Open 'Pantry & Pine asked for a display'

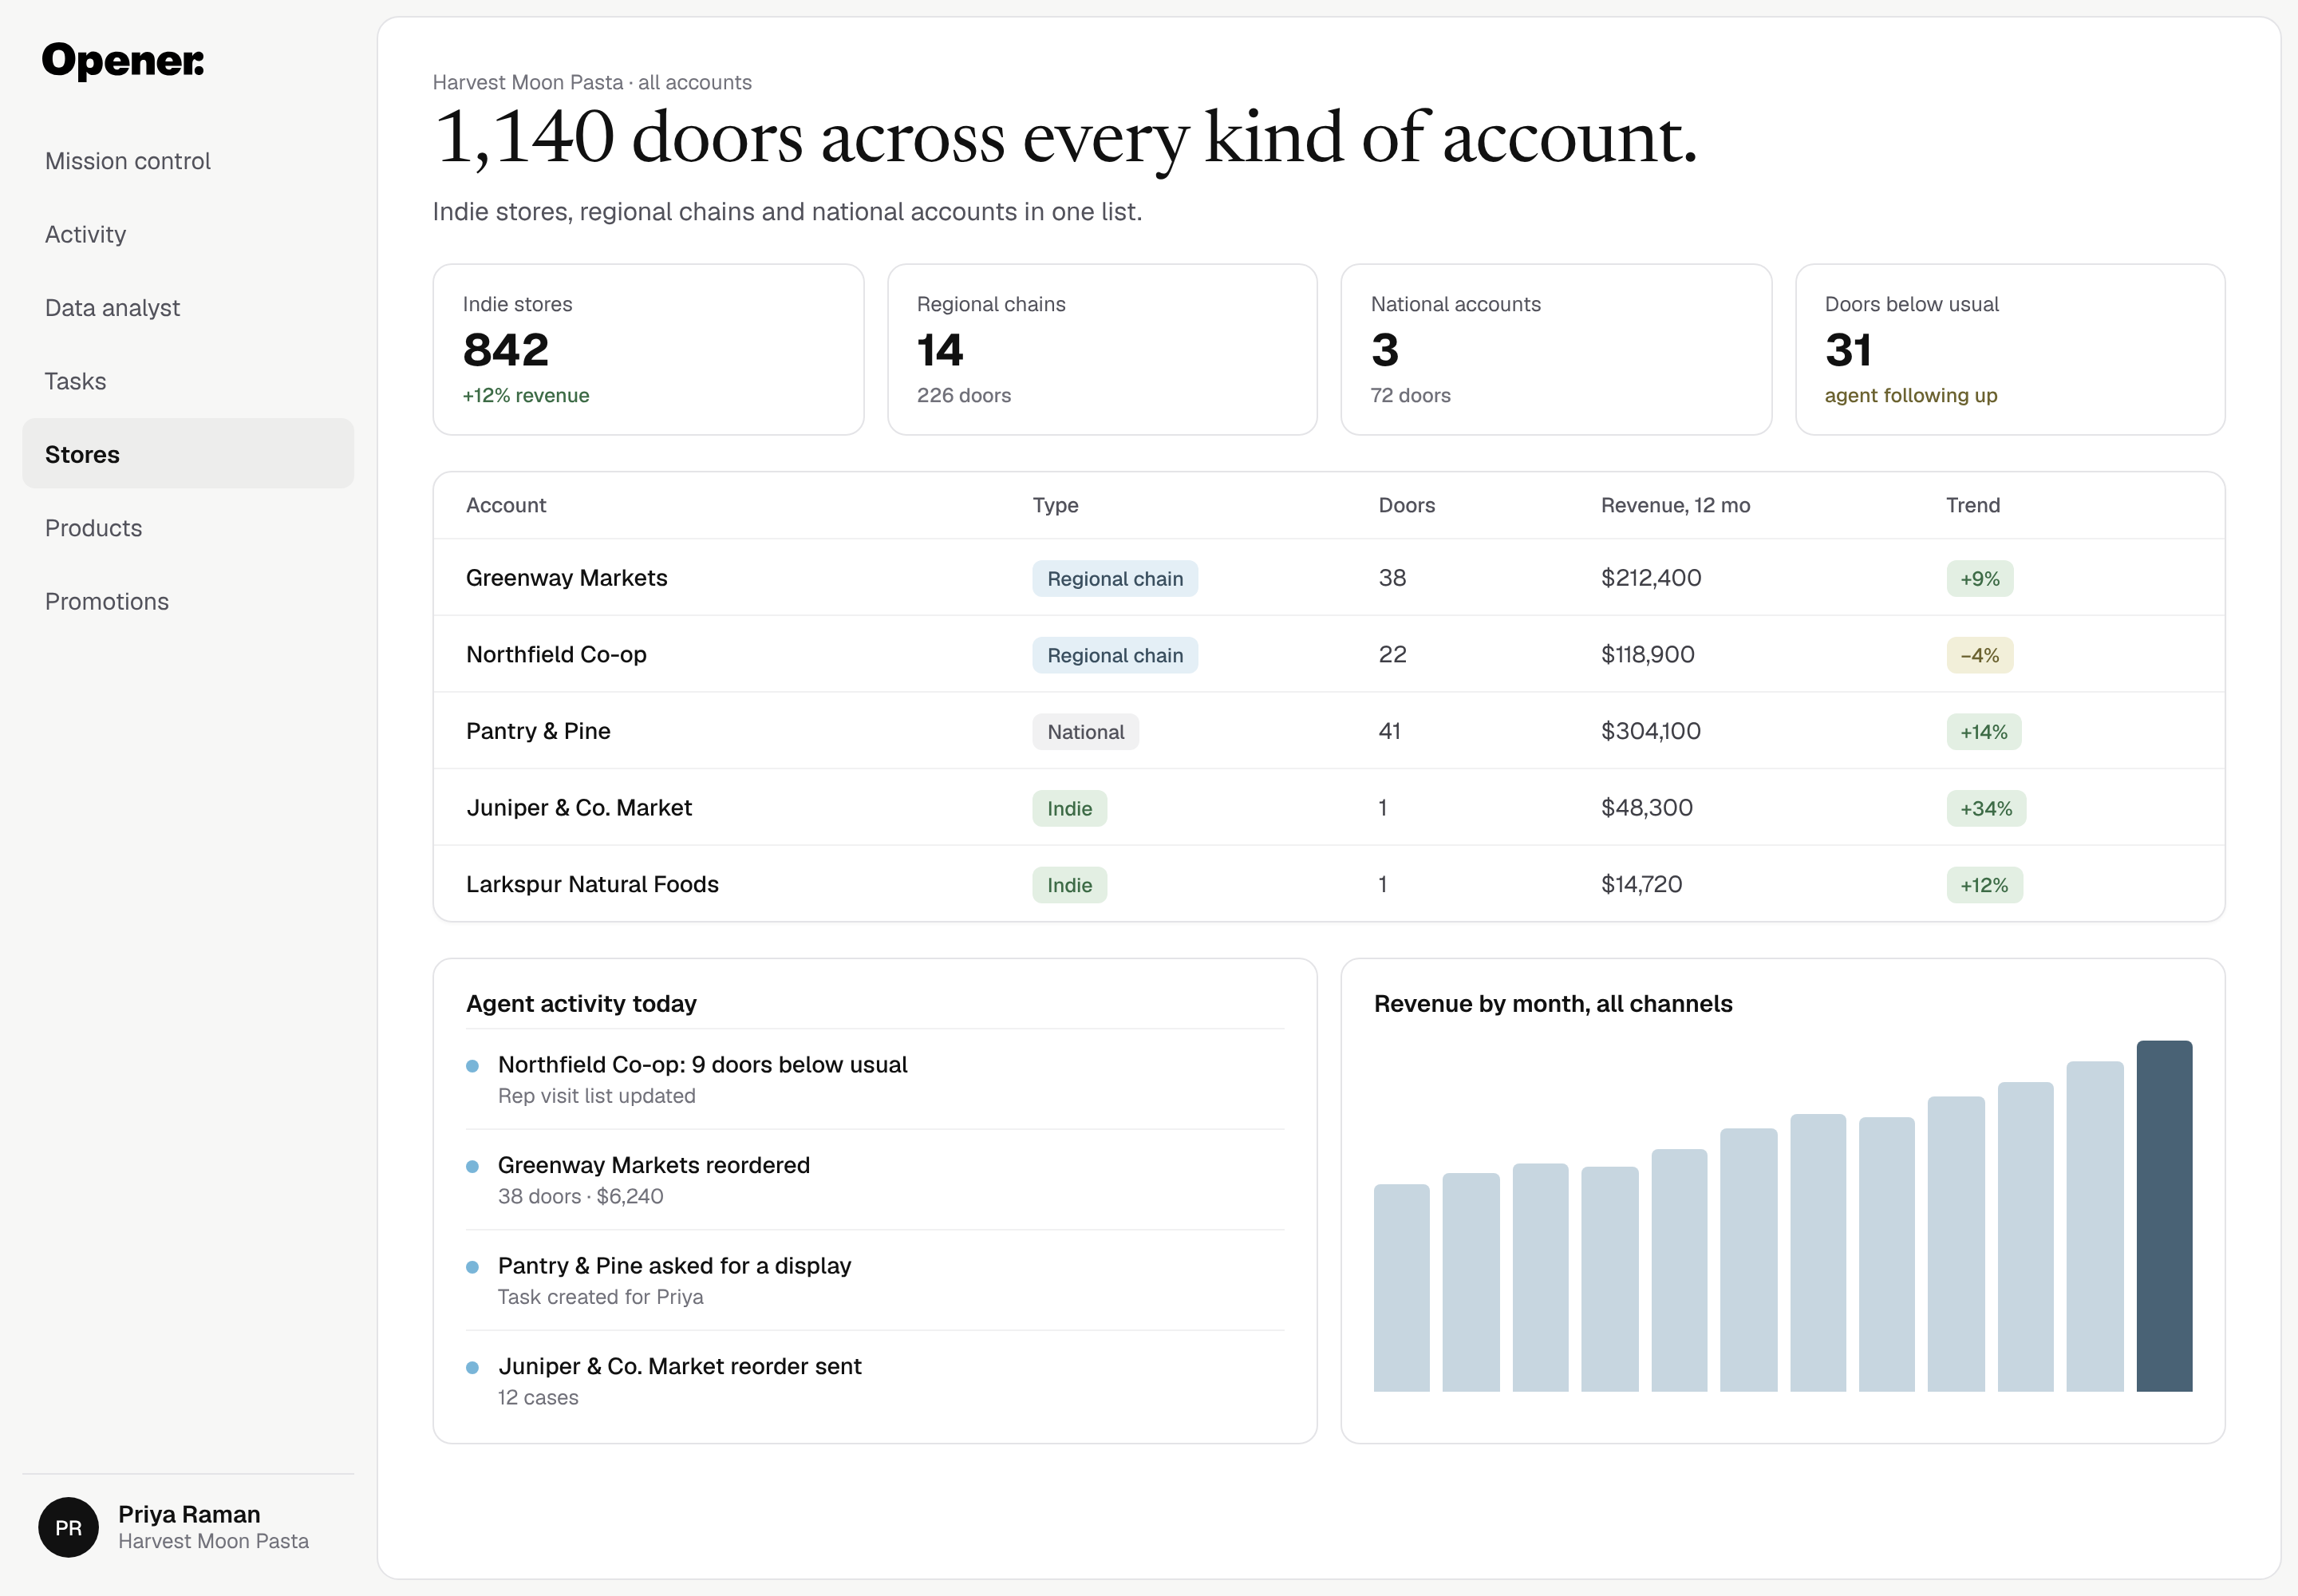click(875, 1280)
